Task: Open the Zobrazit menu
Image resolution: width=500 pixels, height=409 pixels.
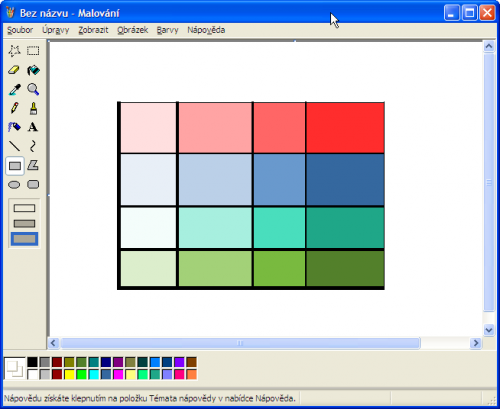Action: (x=93, y=30)
